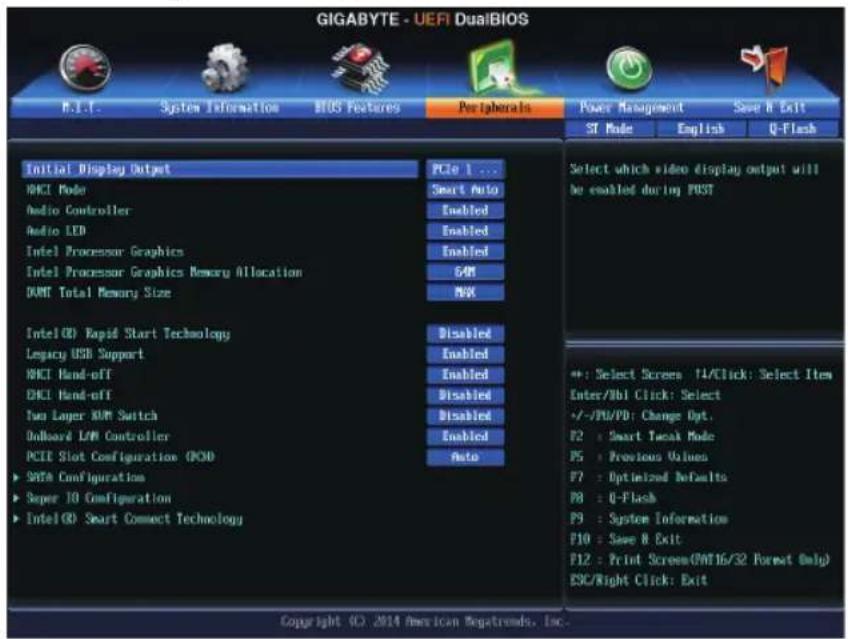848x639 pixels.
Task: Toggle OnBoard LAN Controller Enabled value
Action: click(x=465, y=436)
